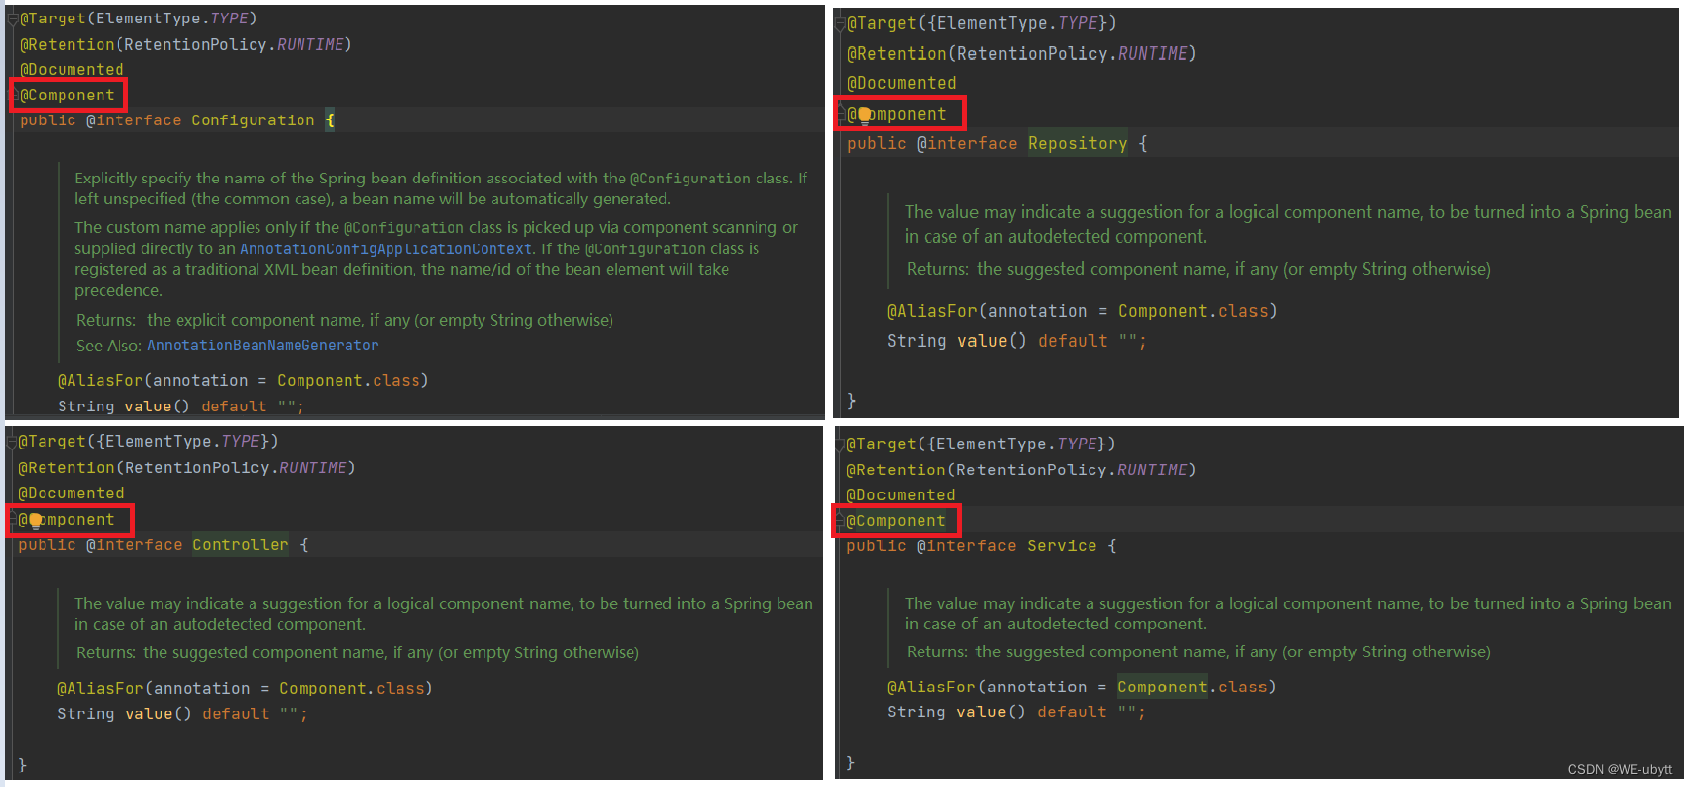Click the closing brace in Service panel
Viewport: 1689px width, 787px height.
point(851,763)
